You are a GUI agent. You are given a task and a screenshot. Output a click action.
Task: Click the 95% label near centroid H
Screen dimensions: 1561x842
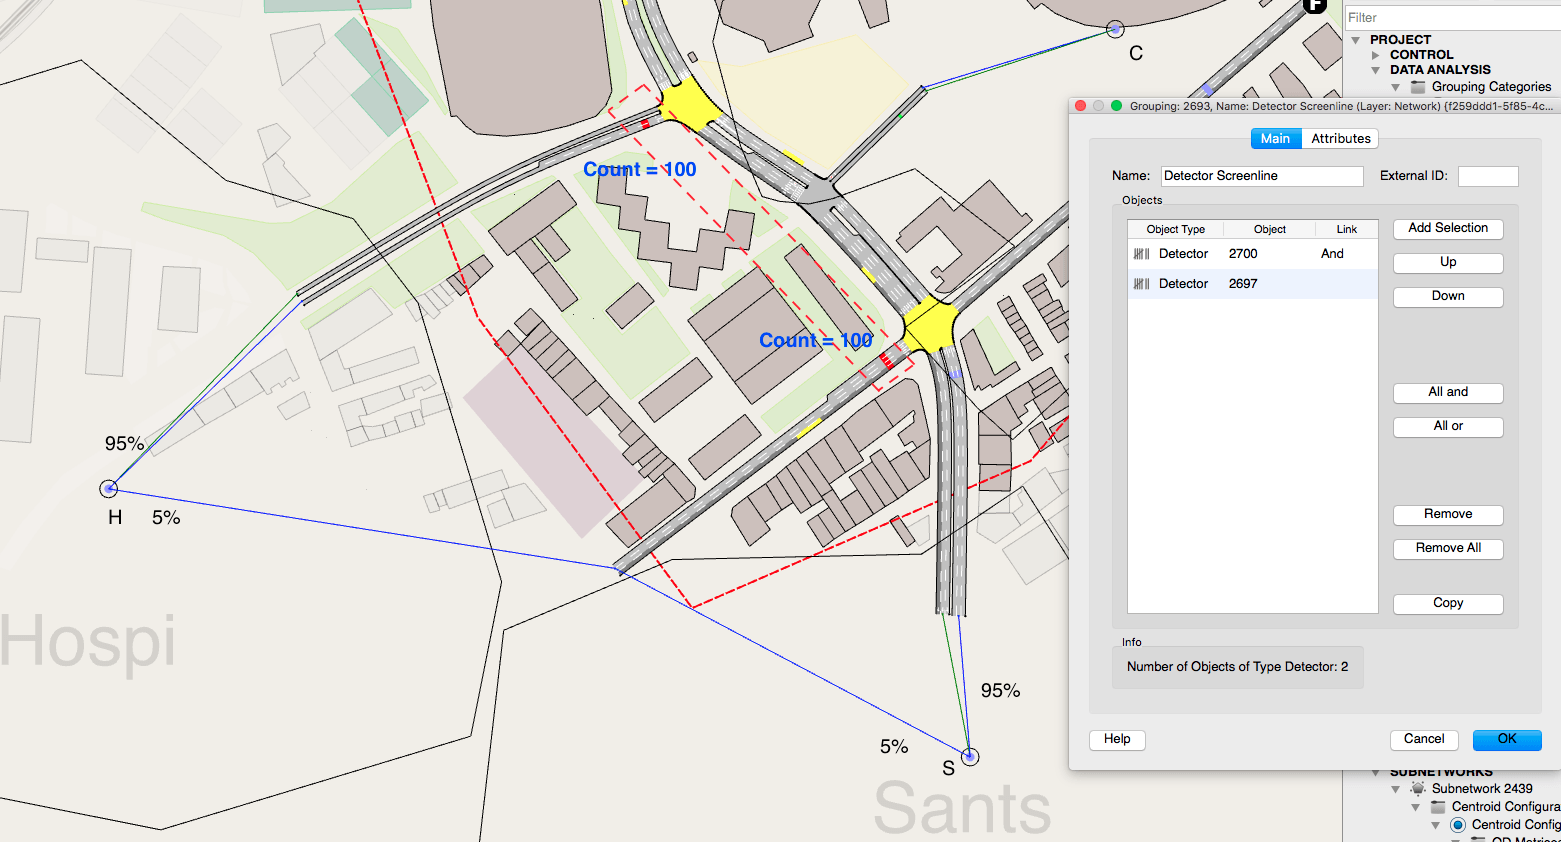(125, 443)
